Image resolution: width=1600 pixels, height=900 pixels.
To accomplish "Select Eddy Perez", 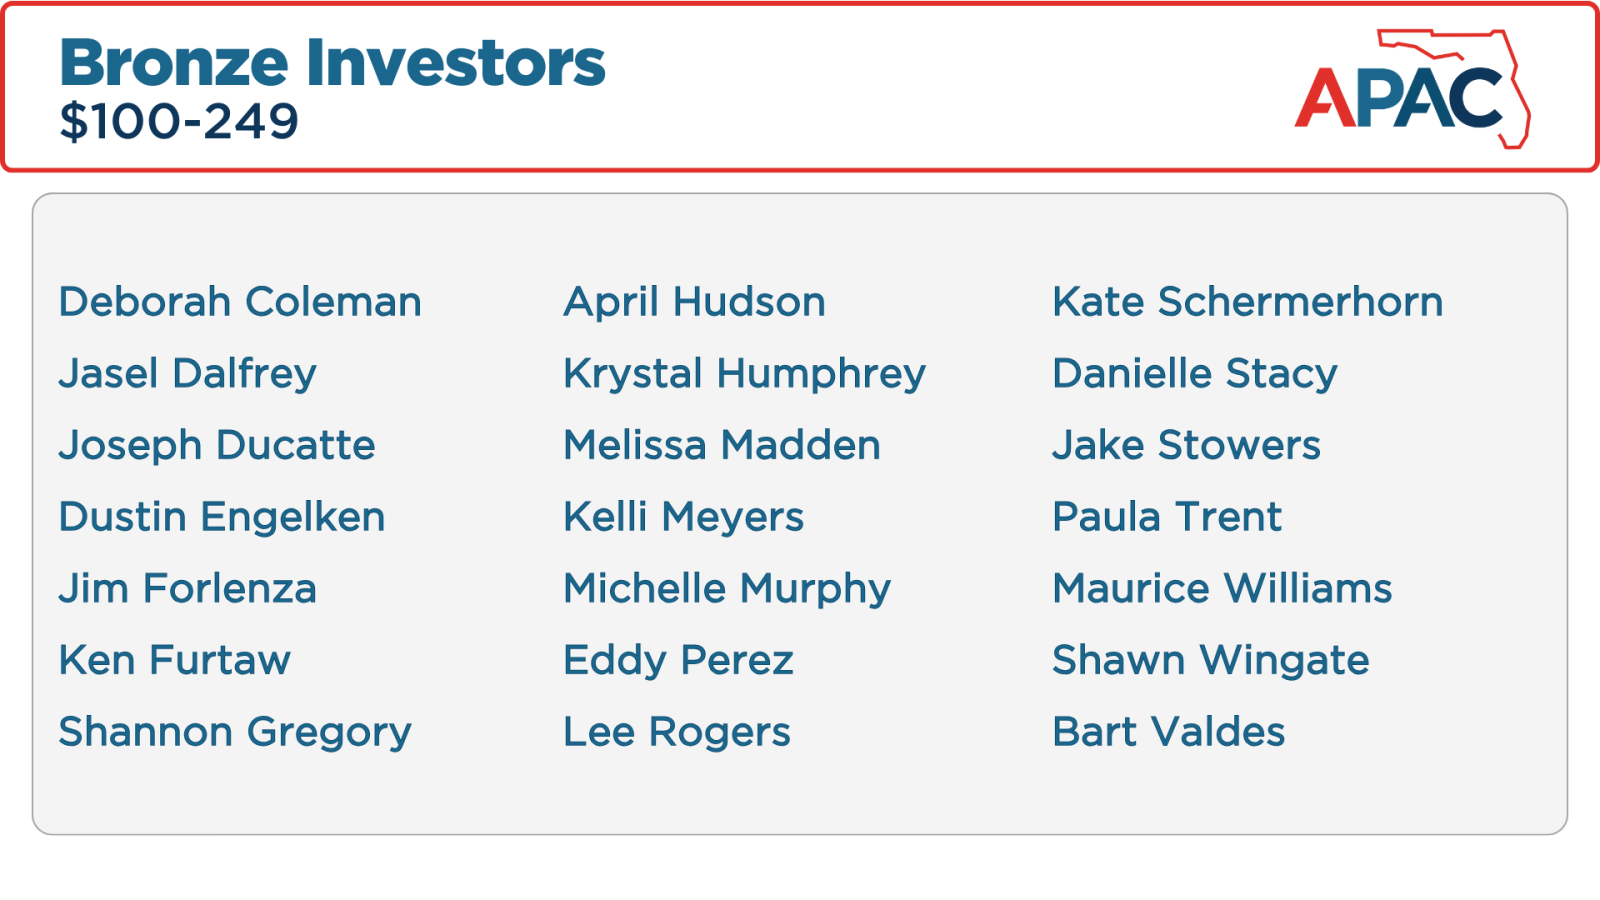I will tap(679, 661).
